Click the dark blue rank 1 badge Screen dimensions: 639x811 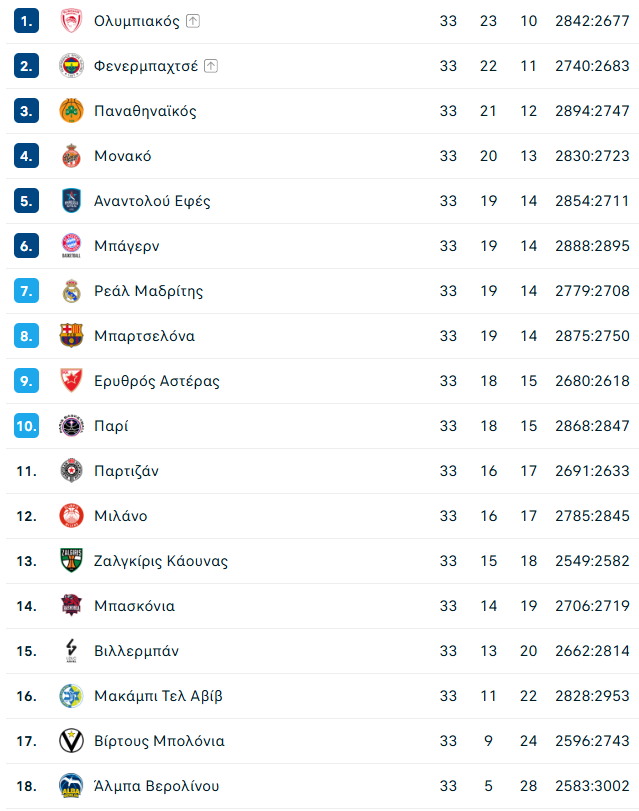[x=26, y=21]
